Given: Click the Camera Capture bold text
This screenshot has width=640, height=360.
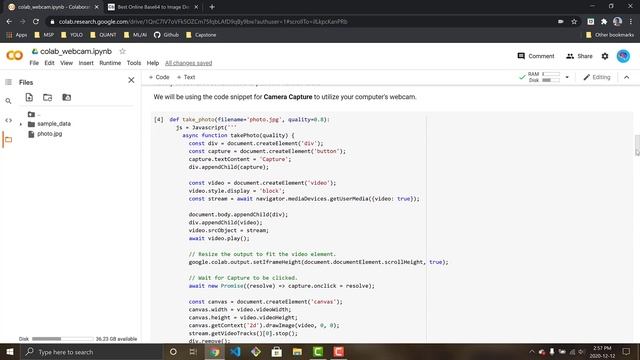Looking at the screenshot, I should coord(288,97).
